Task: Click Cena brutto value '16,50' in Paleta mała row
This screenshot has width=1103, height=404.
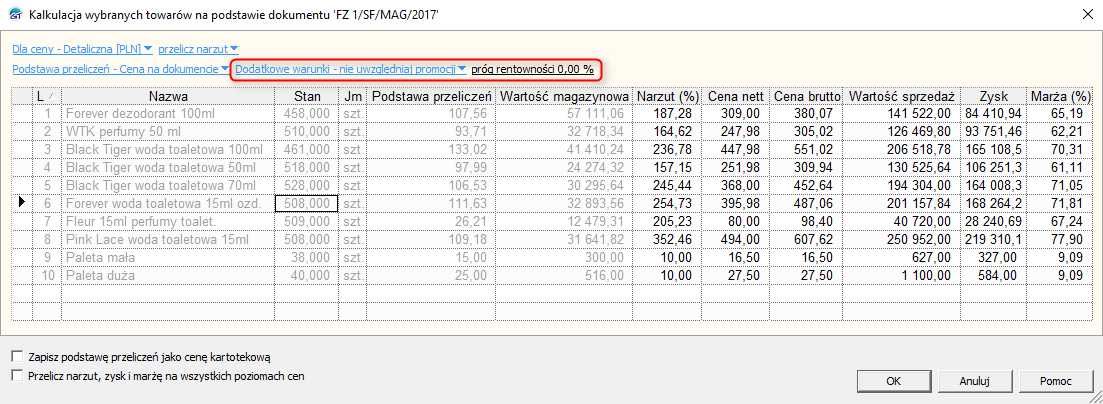Action: [x=820, y=258]
